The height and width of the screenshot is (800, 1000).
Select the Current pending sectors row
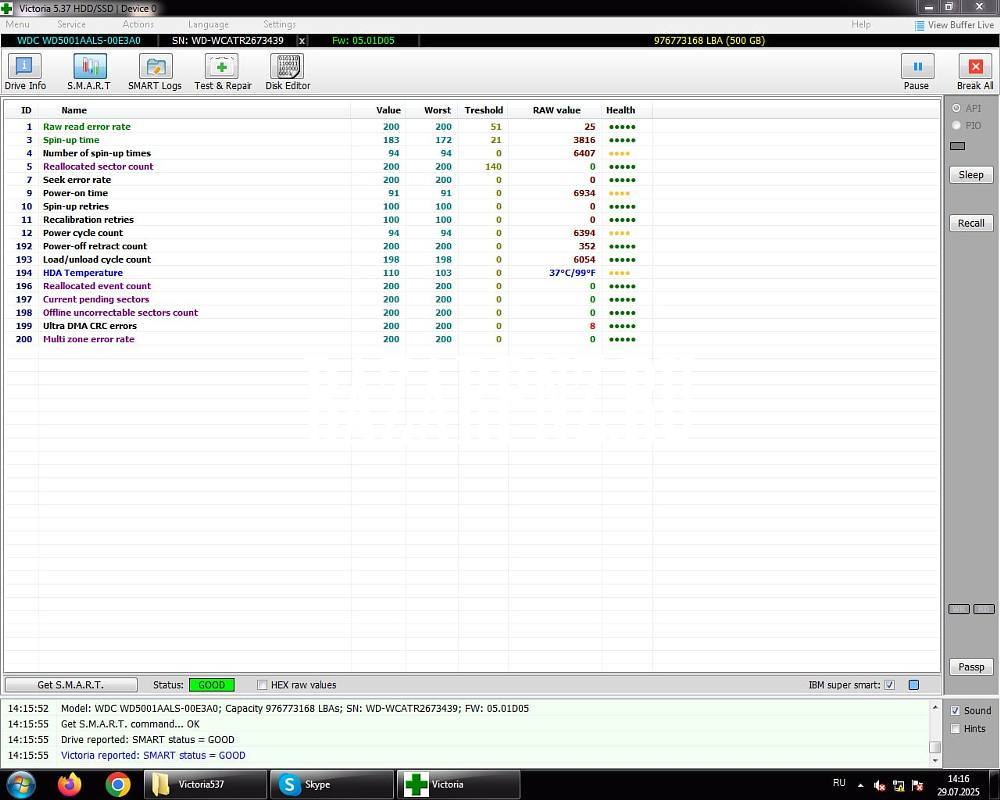[328, 299]
